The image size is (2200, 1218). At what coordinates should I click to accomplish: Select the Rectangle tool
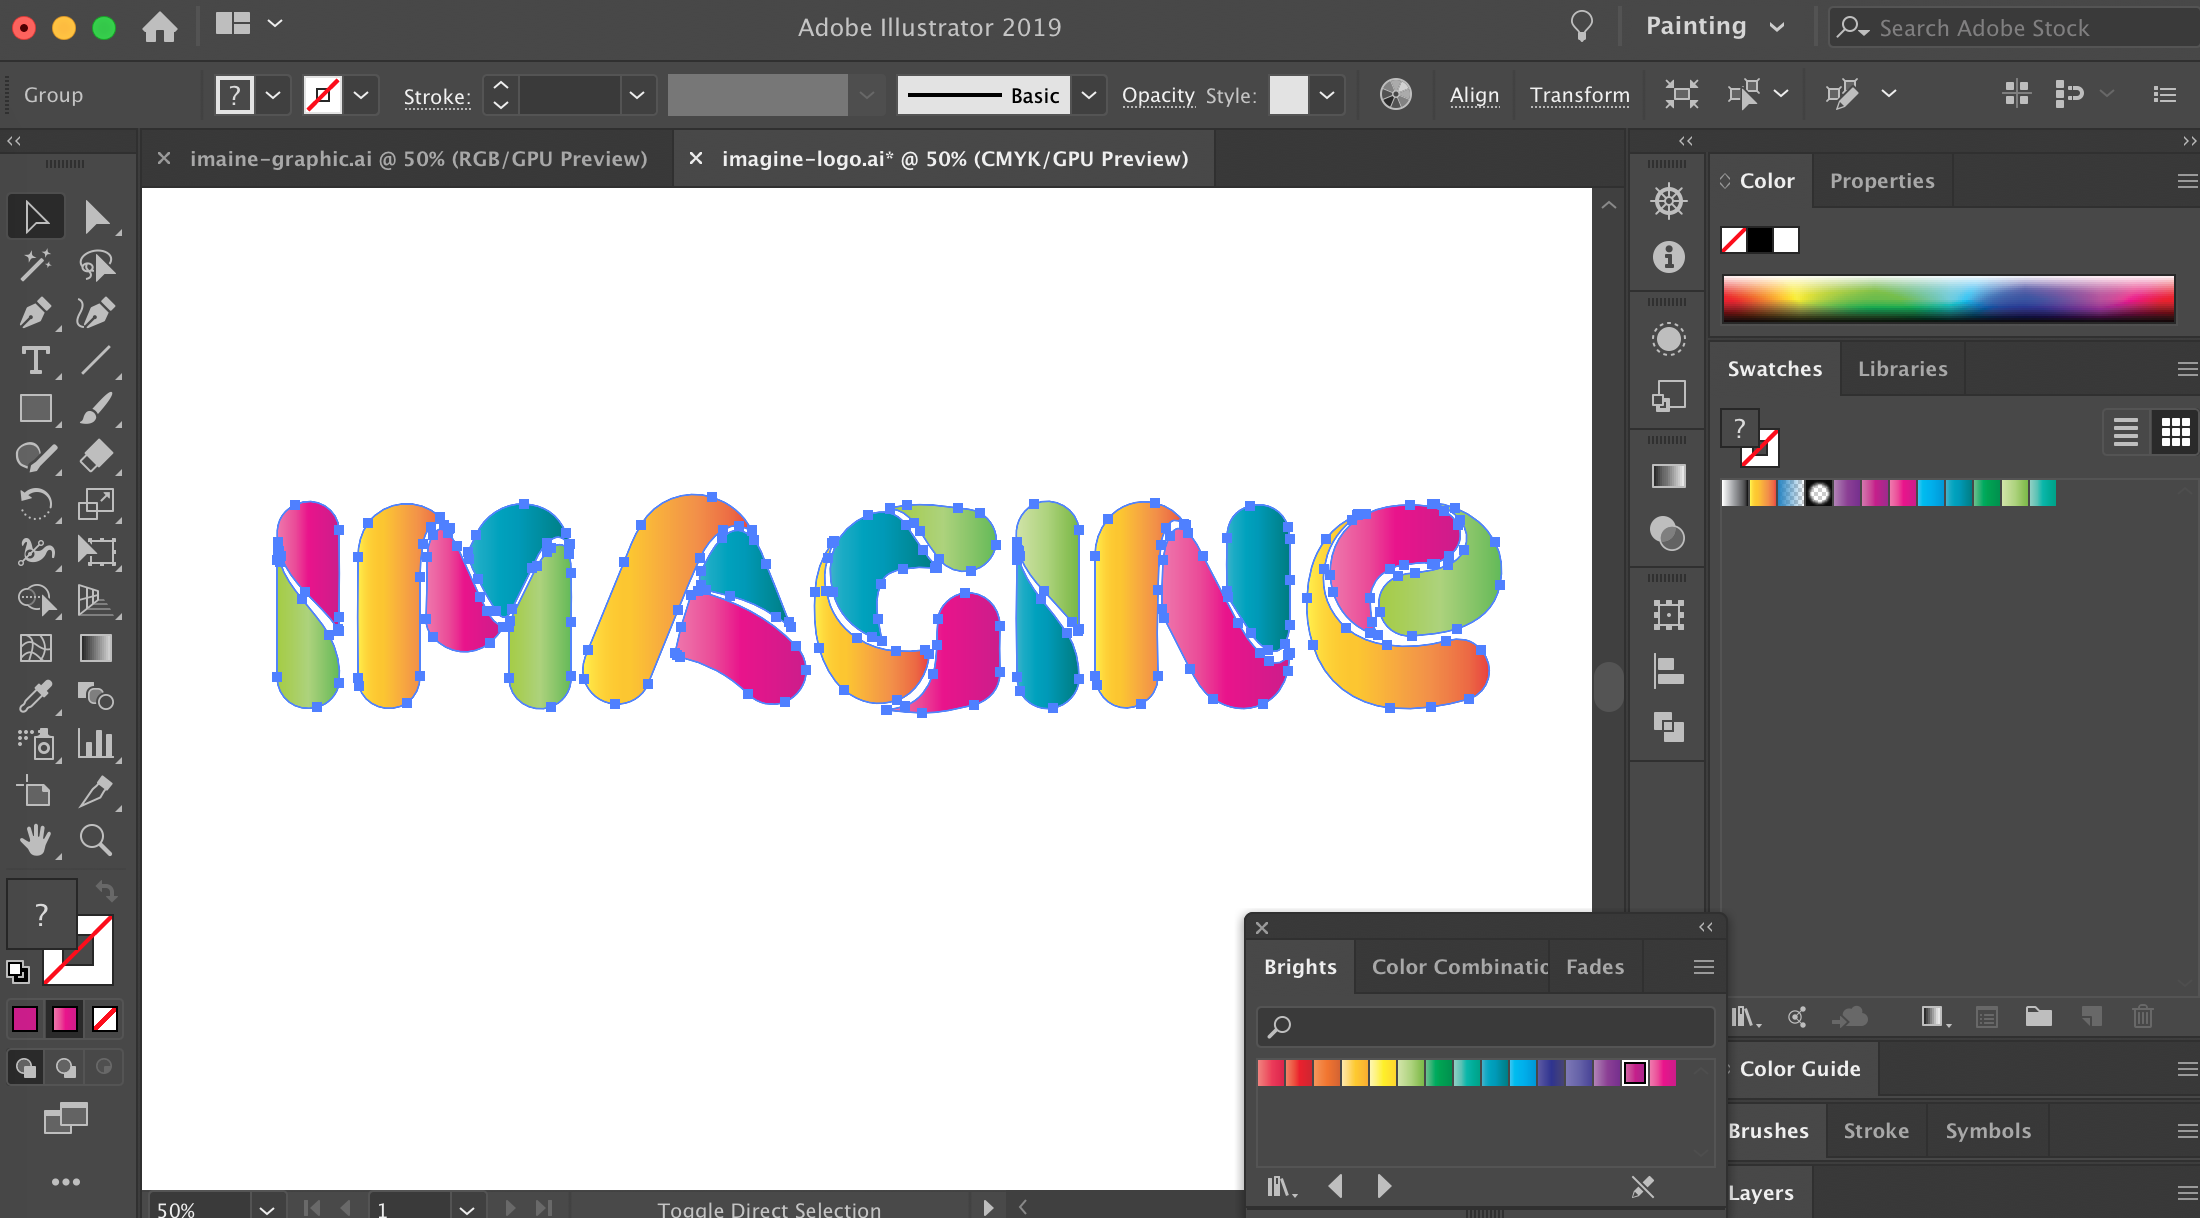pyautogui.click(x=36, y=409)
